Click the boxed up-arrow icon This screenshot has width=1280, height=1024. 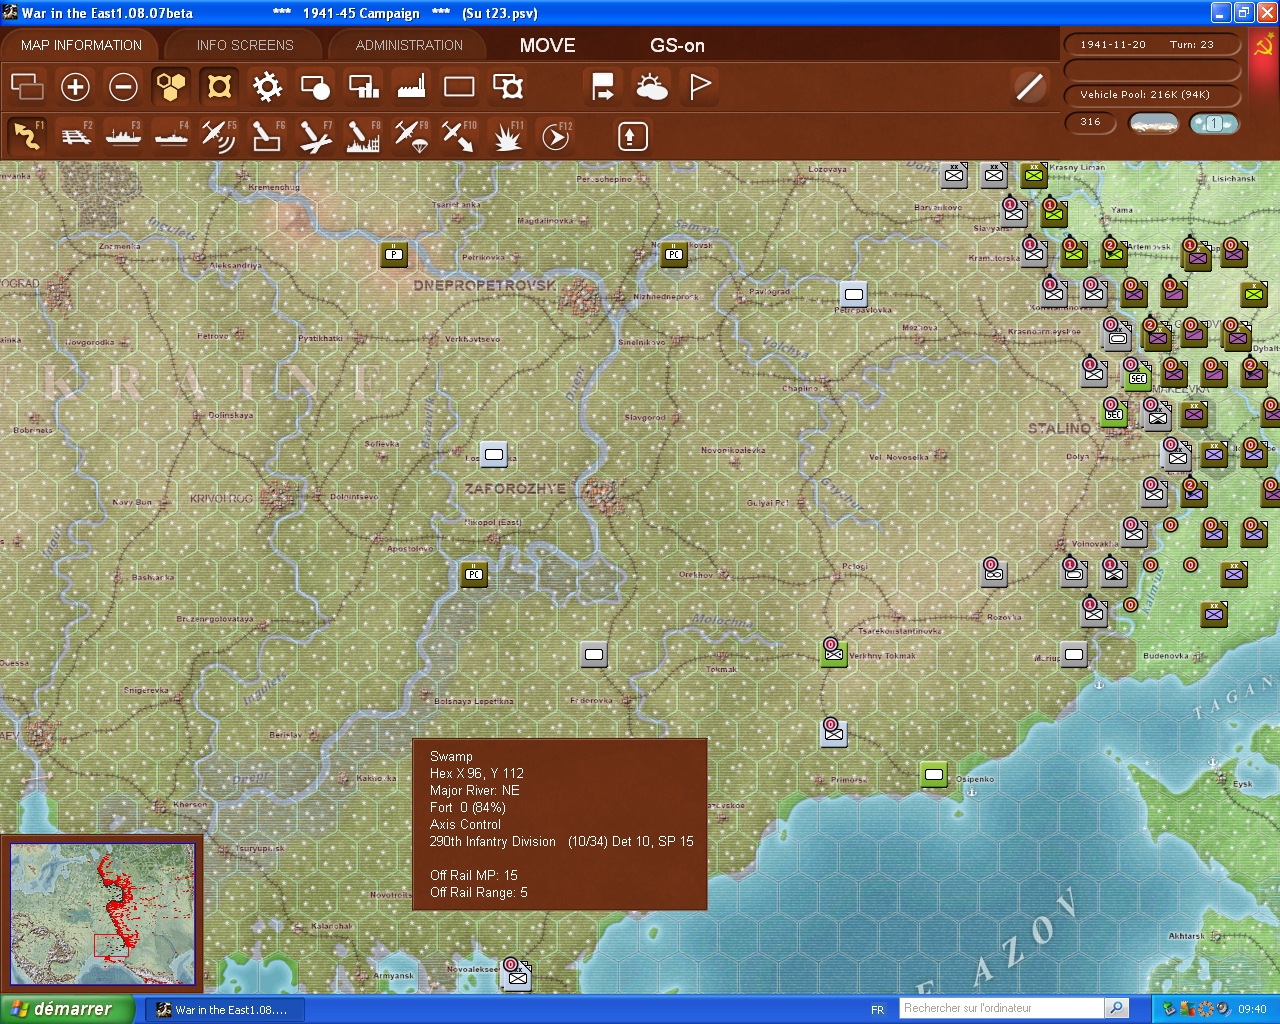pos(632,136)
